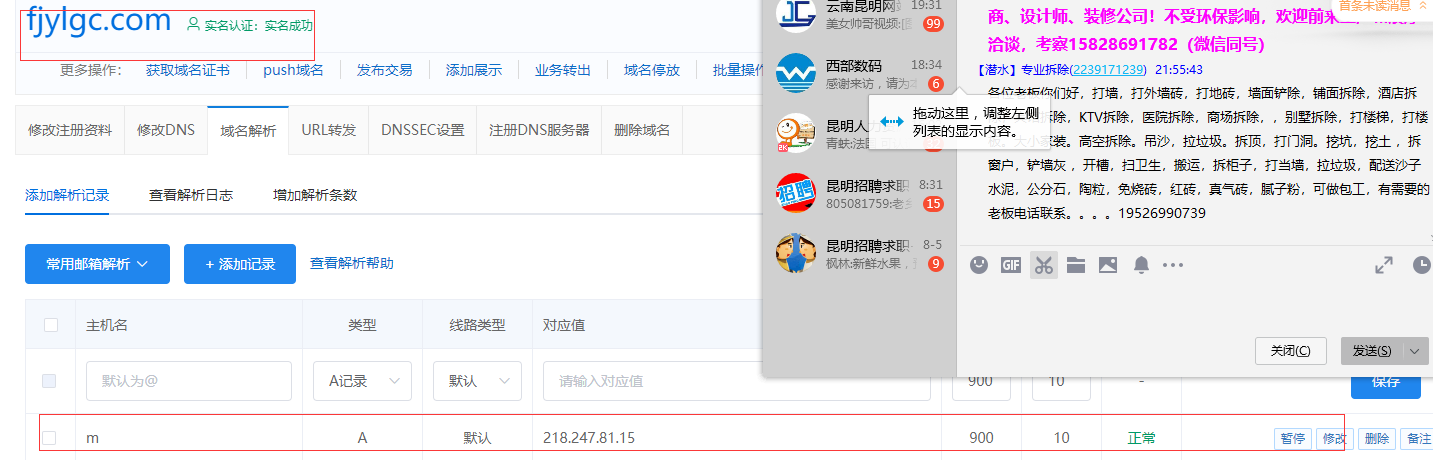Click the + 添加记录 button
1433x460 pixels.
240,264
